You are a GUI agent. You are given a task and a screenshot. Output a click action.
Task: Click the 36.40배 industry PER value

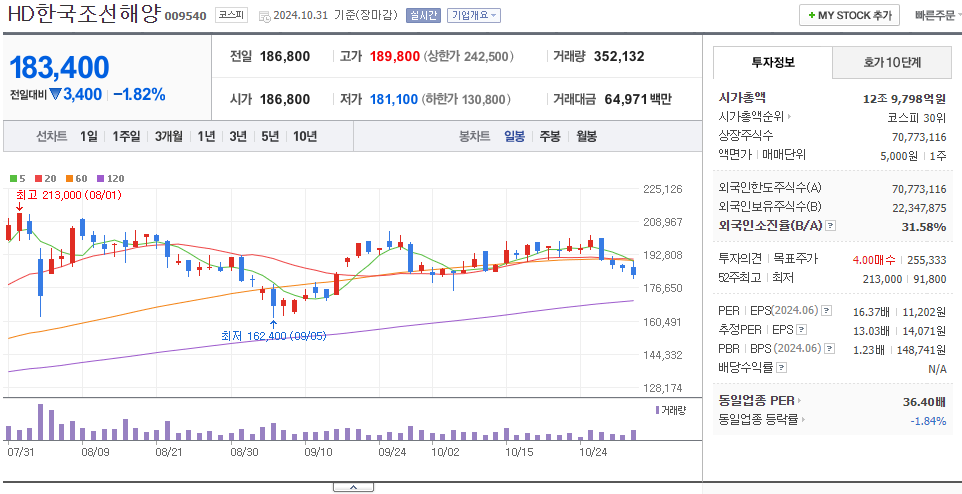925,401
